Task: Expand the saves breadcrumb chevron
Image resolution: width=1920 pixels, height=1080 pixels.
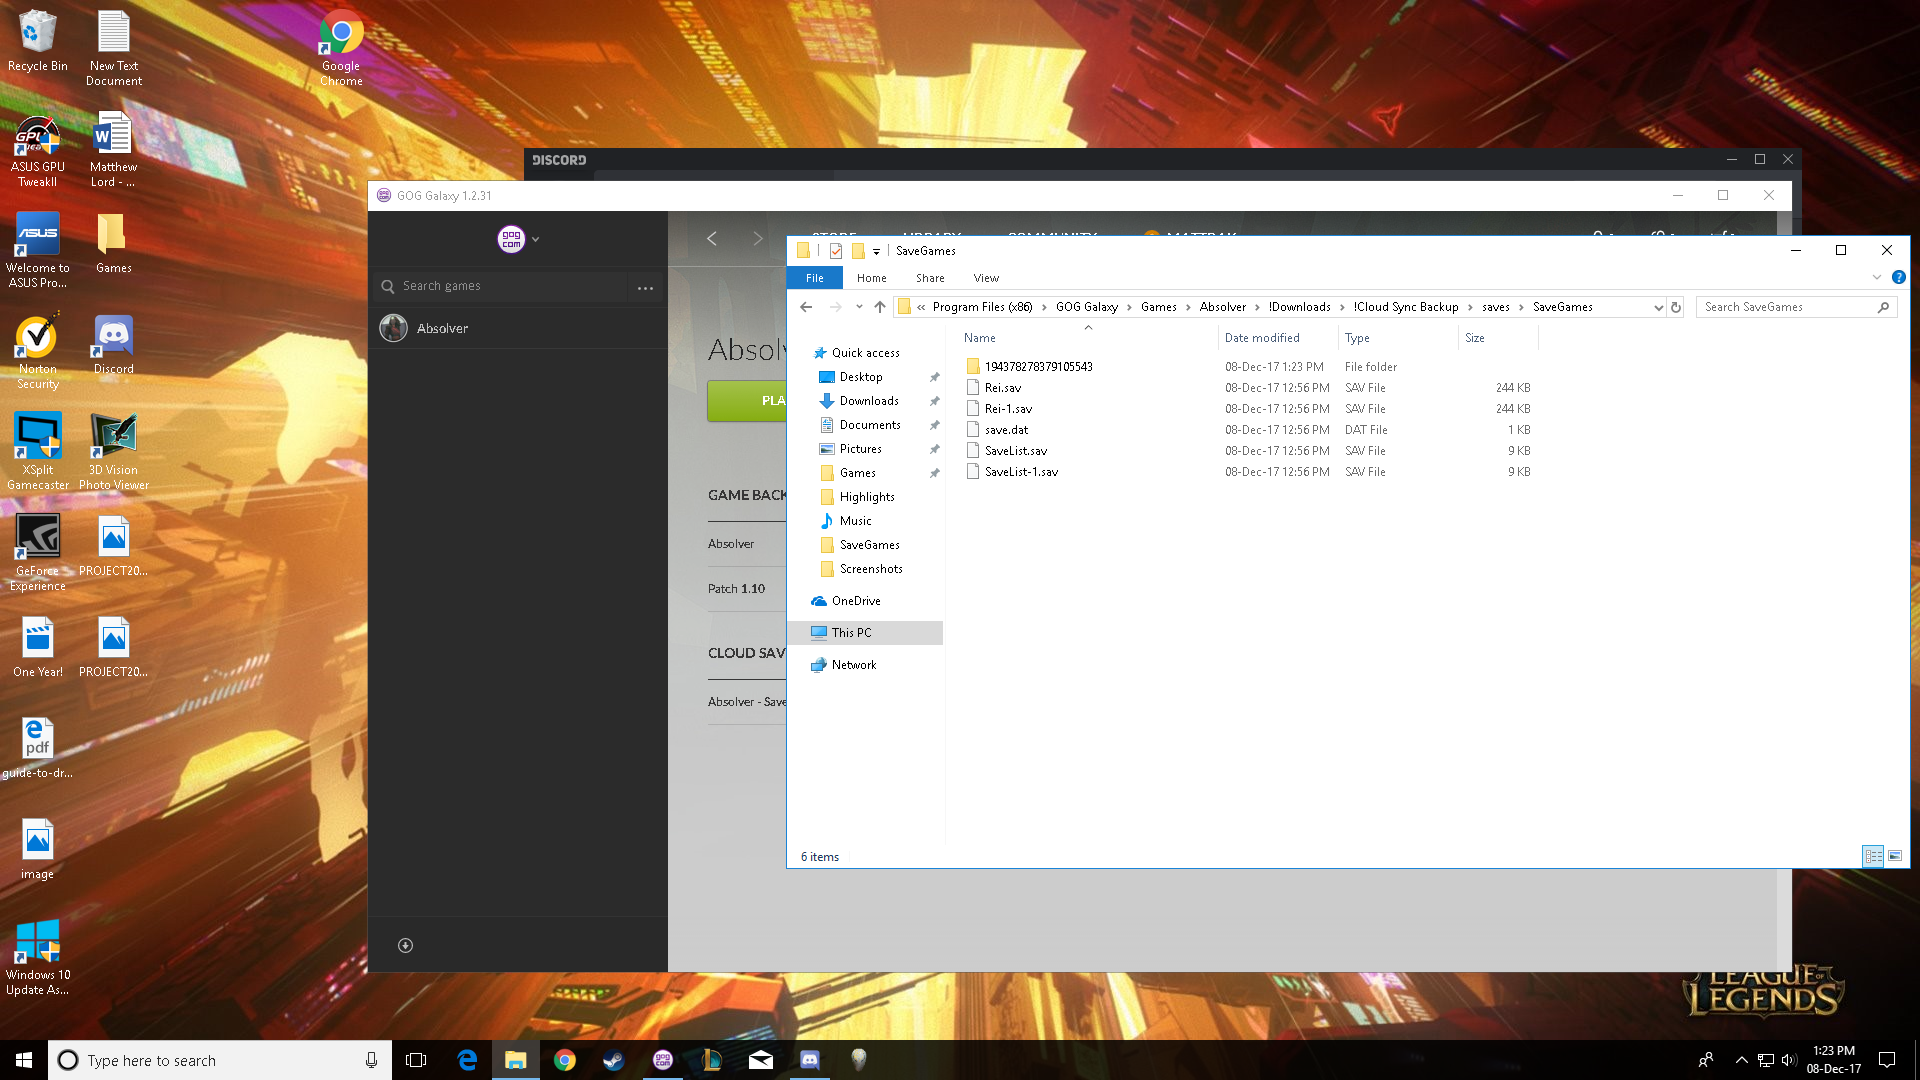Action: [1521, 307]
